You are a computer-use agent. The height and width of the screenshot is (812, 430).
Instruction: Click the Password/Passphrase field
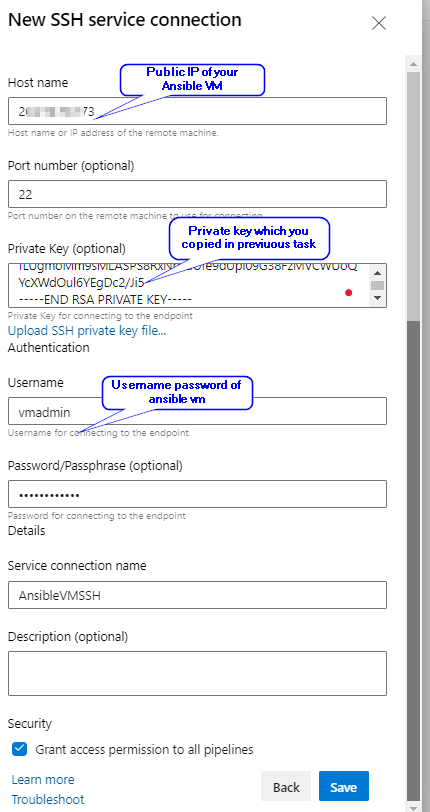(x=197, y=494)
